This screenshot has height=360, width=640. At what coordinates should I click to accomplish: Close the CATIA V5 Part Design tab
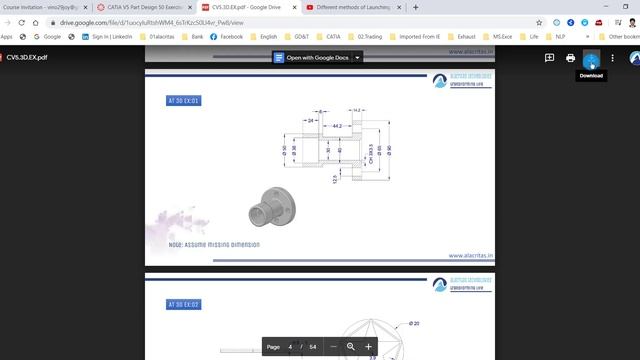point(190,7)
